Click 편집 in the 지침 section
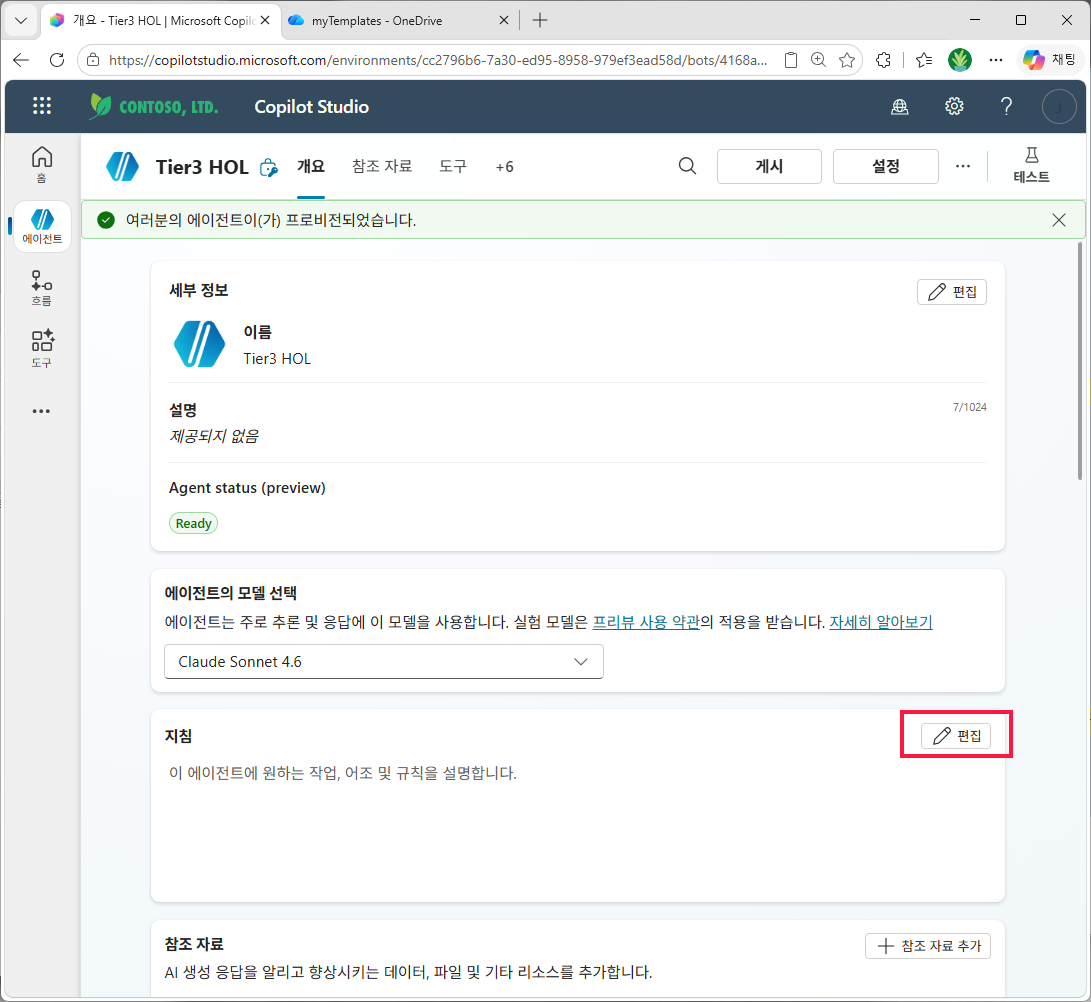This screenshot has height=1002, width=1091. coord(955,736)
